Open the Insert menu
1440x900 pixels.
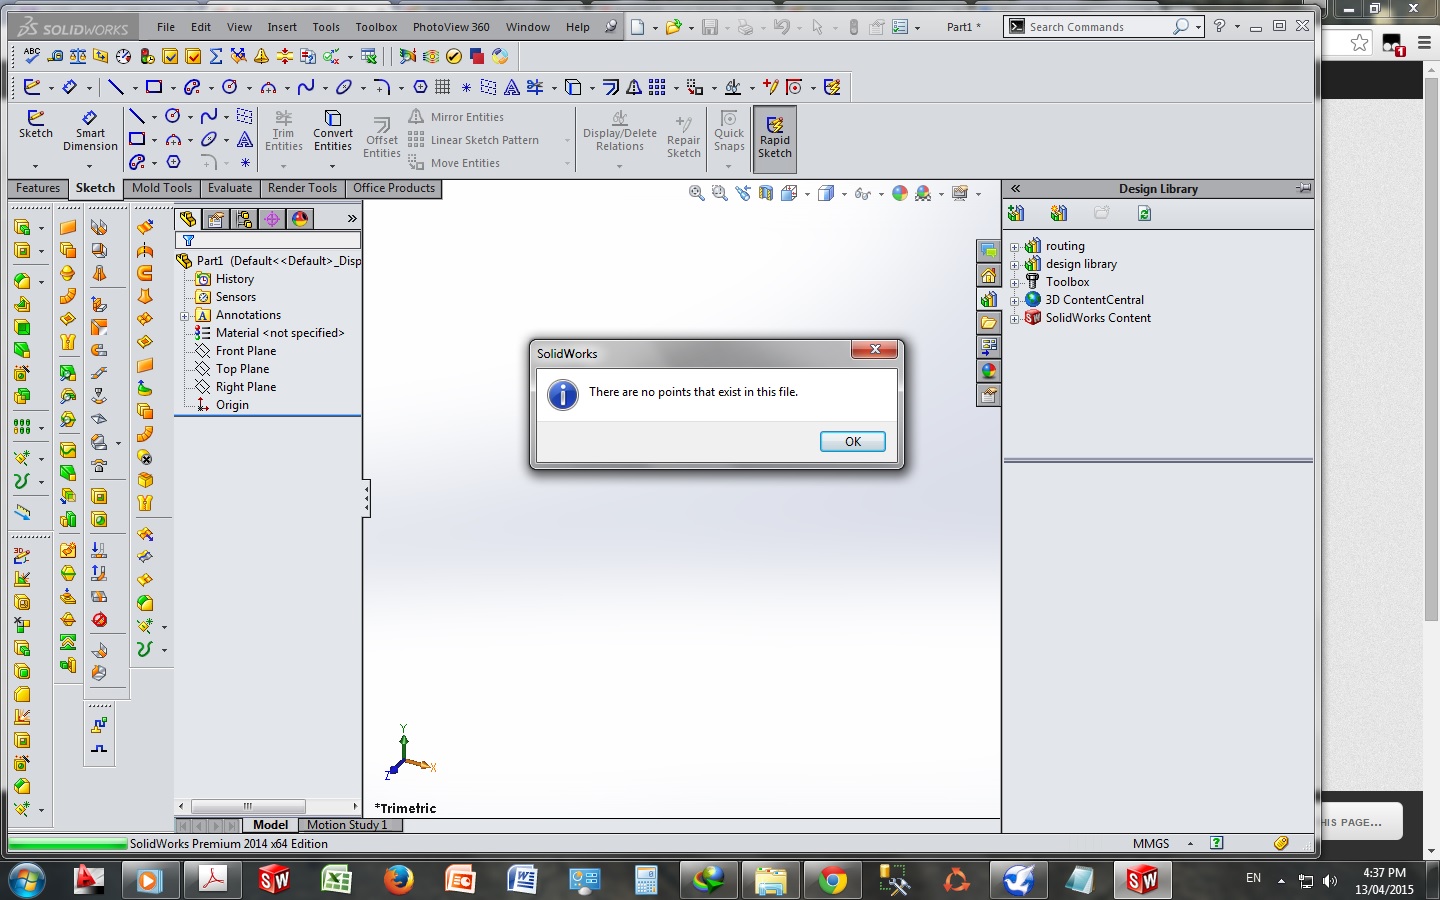(282, 27)
